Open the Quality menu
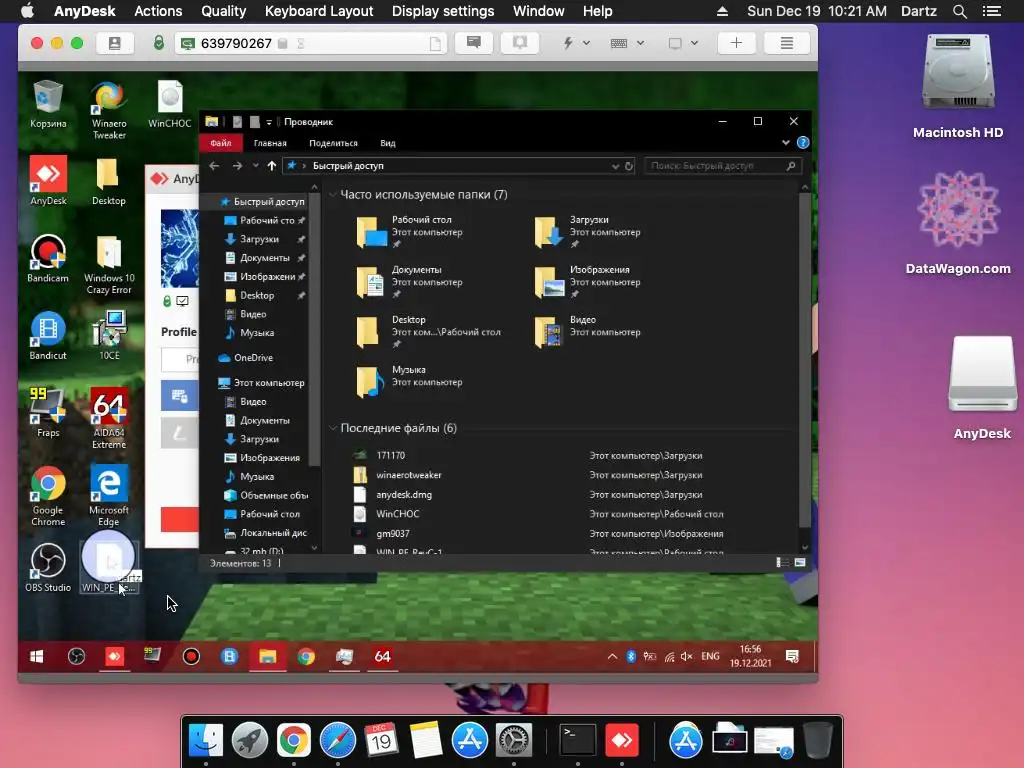Viewport: 1024px width, 768px height. [223, 11]
